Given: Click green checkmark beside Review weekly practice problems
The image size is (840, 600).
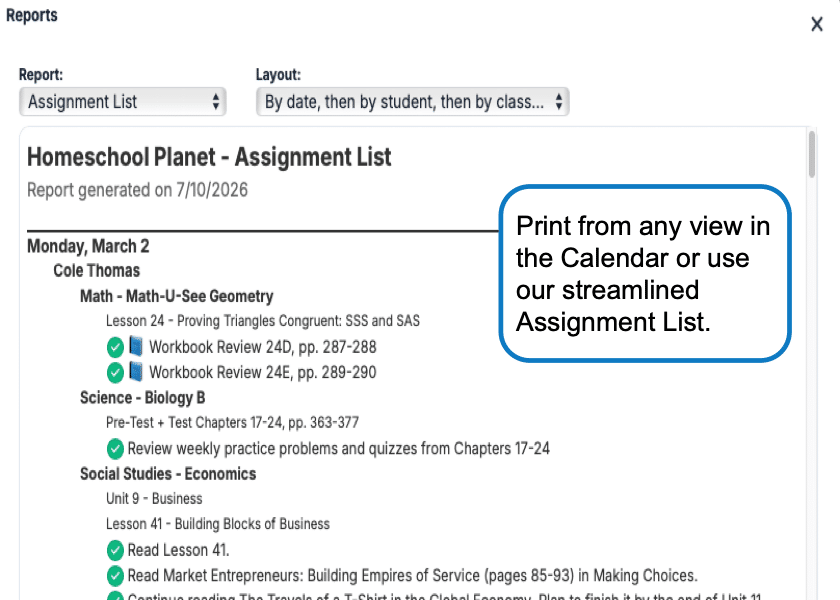Looking at the screenshot, I should click(x=115, y=449).
